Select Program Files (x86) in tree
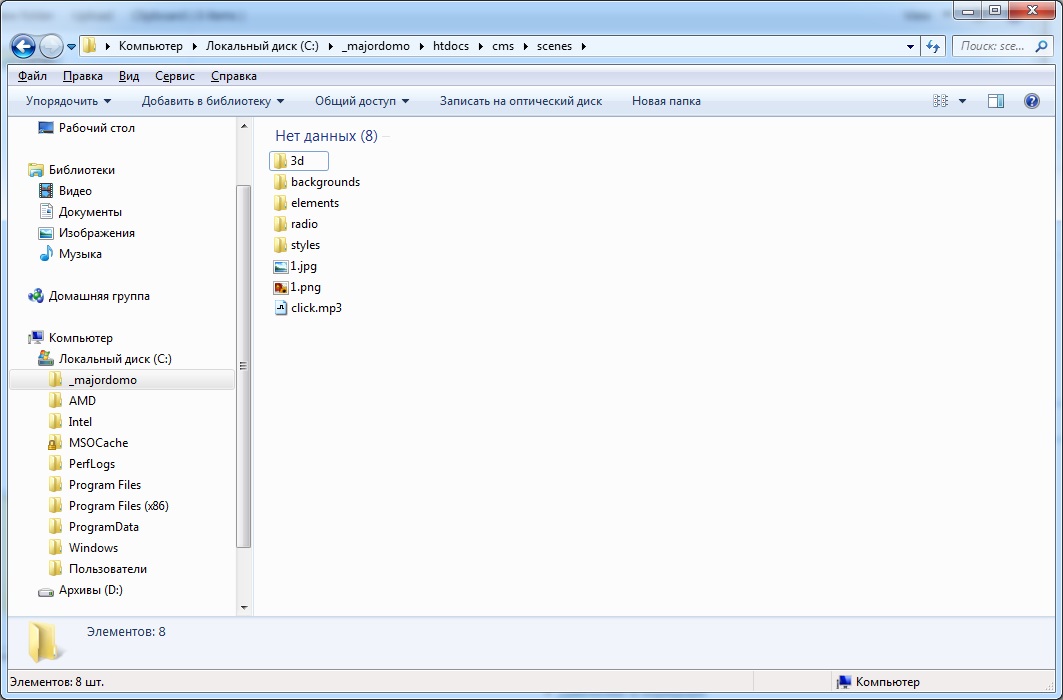Screen dimensions: 1063x700 pos(118,506)
